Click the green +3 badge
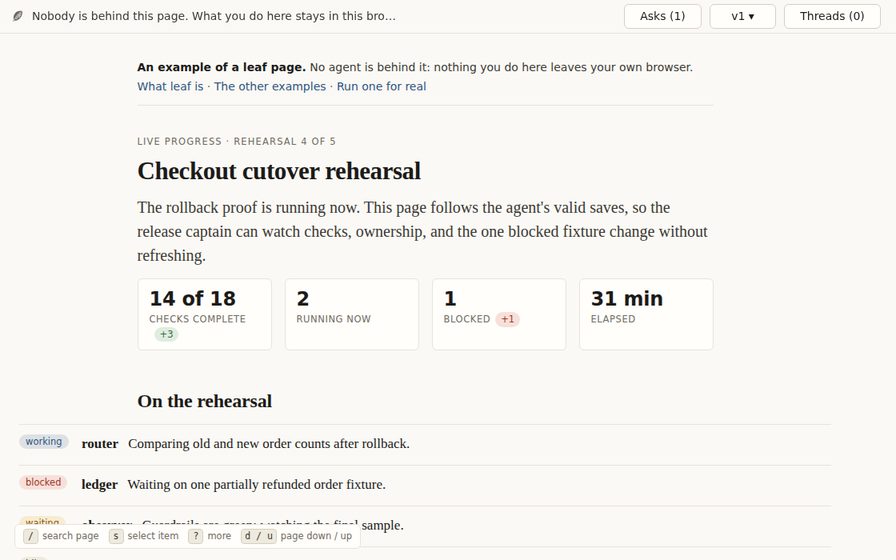This screenshot has width=896, height=560. 166,334
